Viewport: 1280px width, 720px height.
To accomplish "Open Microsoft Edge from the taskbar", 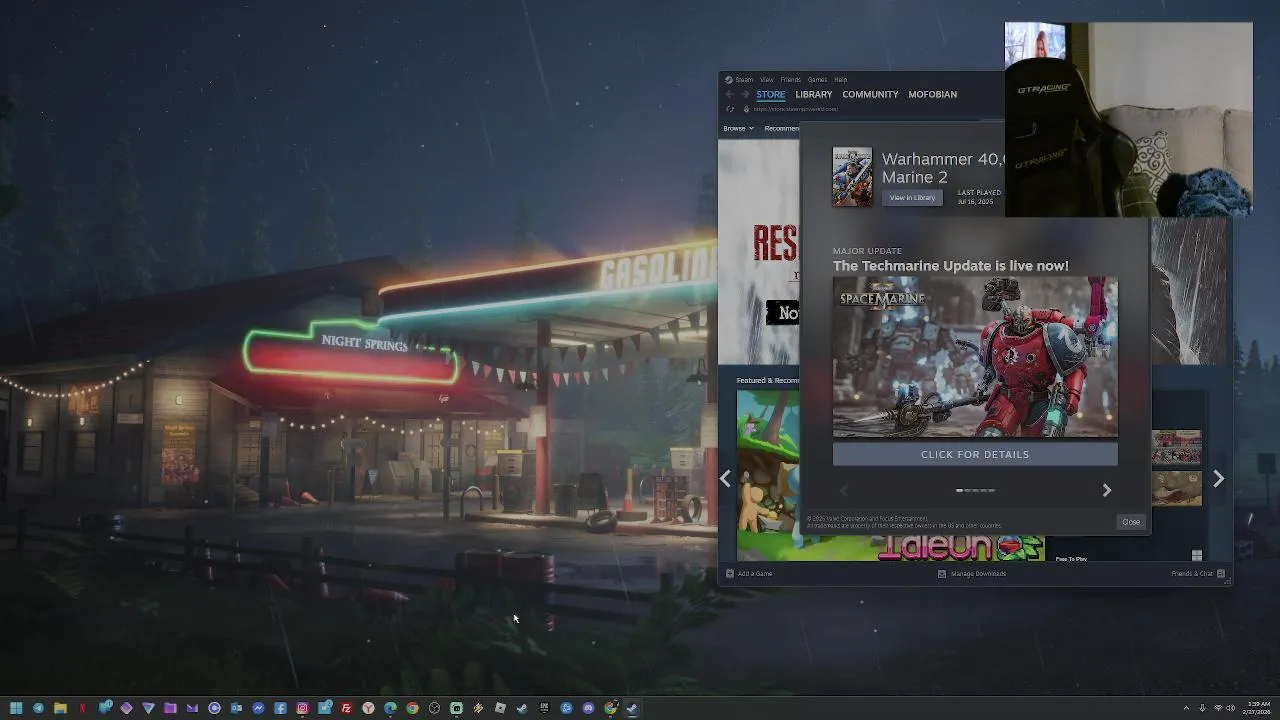I will 390,708.
